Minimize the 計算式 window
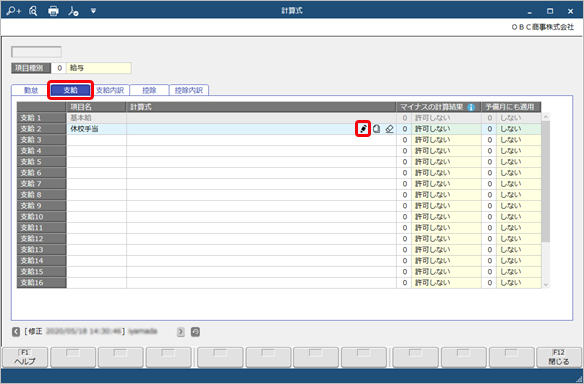The height and width of the screenshot is (384, 584). coord(530,12)
